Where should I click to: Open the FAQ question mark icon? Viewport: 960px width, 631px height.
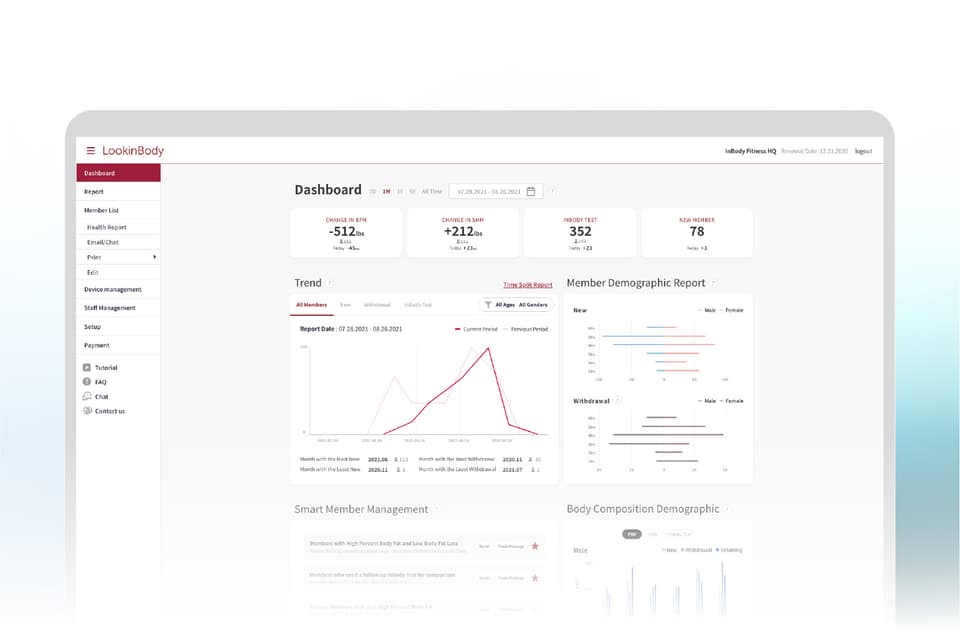(87, 382)
